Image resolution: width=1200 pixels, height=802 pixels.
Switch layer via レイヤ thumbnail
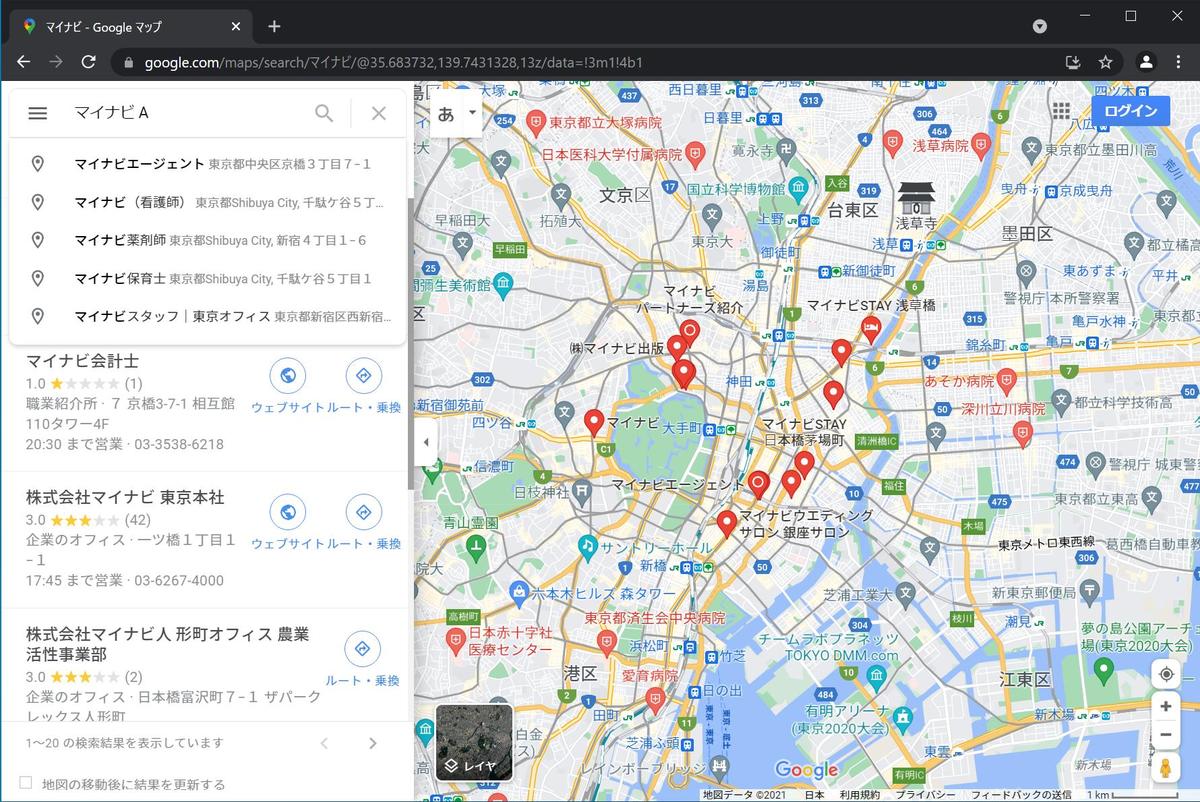click(474, 743)
